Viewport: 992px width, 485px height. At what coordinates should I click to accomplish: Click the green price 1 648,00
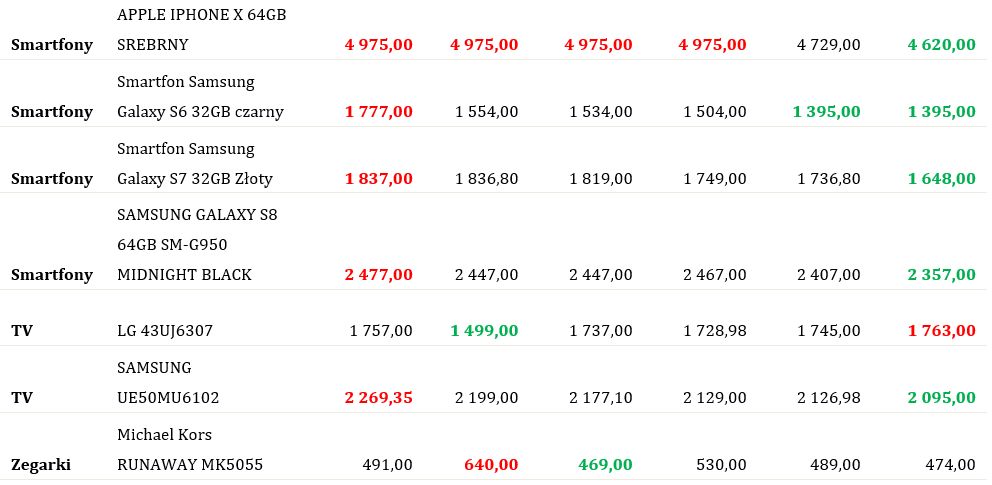coord(941,179)
